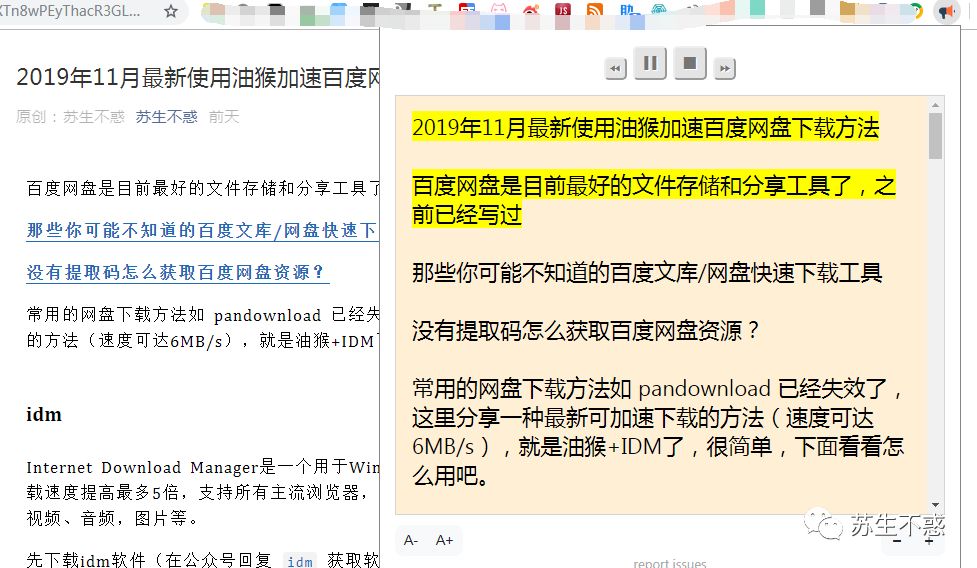
Task: Click the article title on the page
Action: 198,78
